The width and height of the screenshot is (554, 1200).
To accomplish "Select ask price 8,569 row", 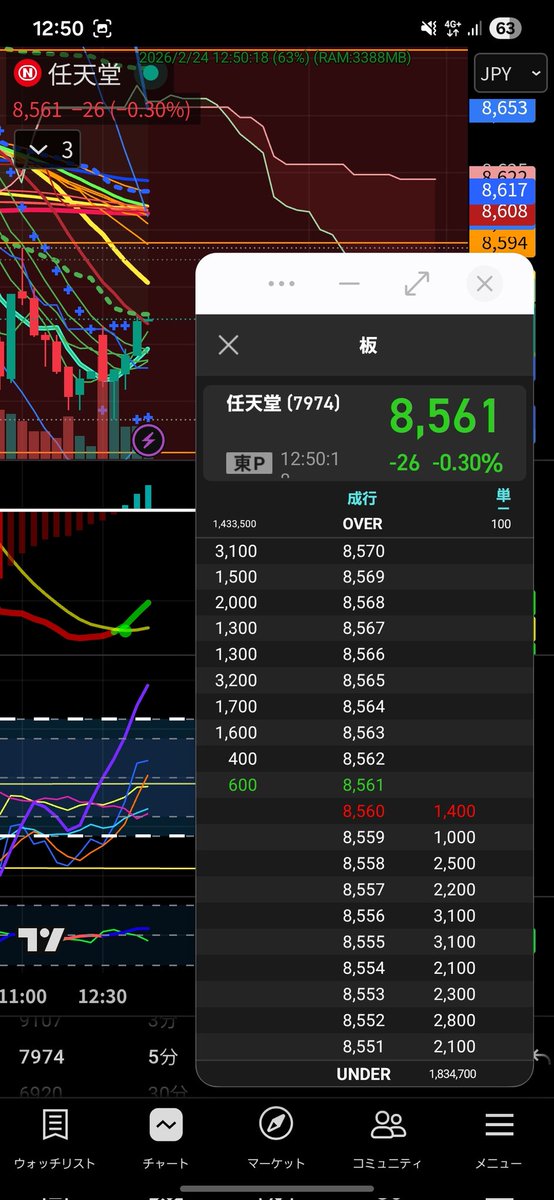I will (364, 577).
